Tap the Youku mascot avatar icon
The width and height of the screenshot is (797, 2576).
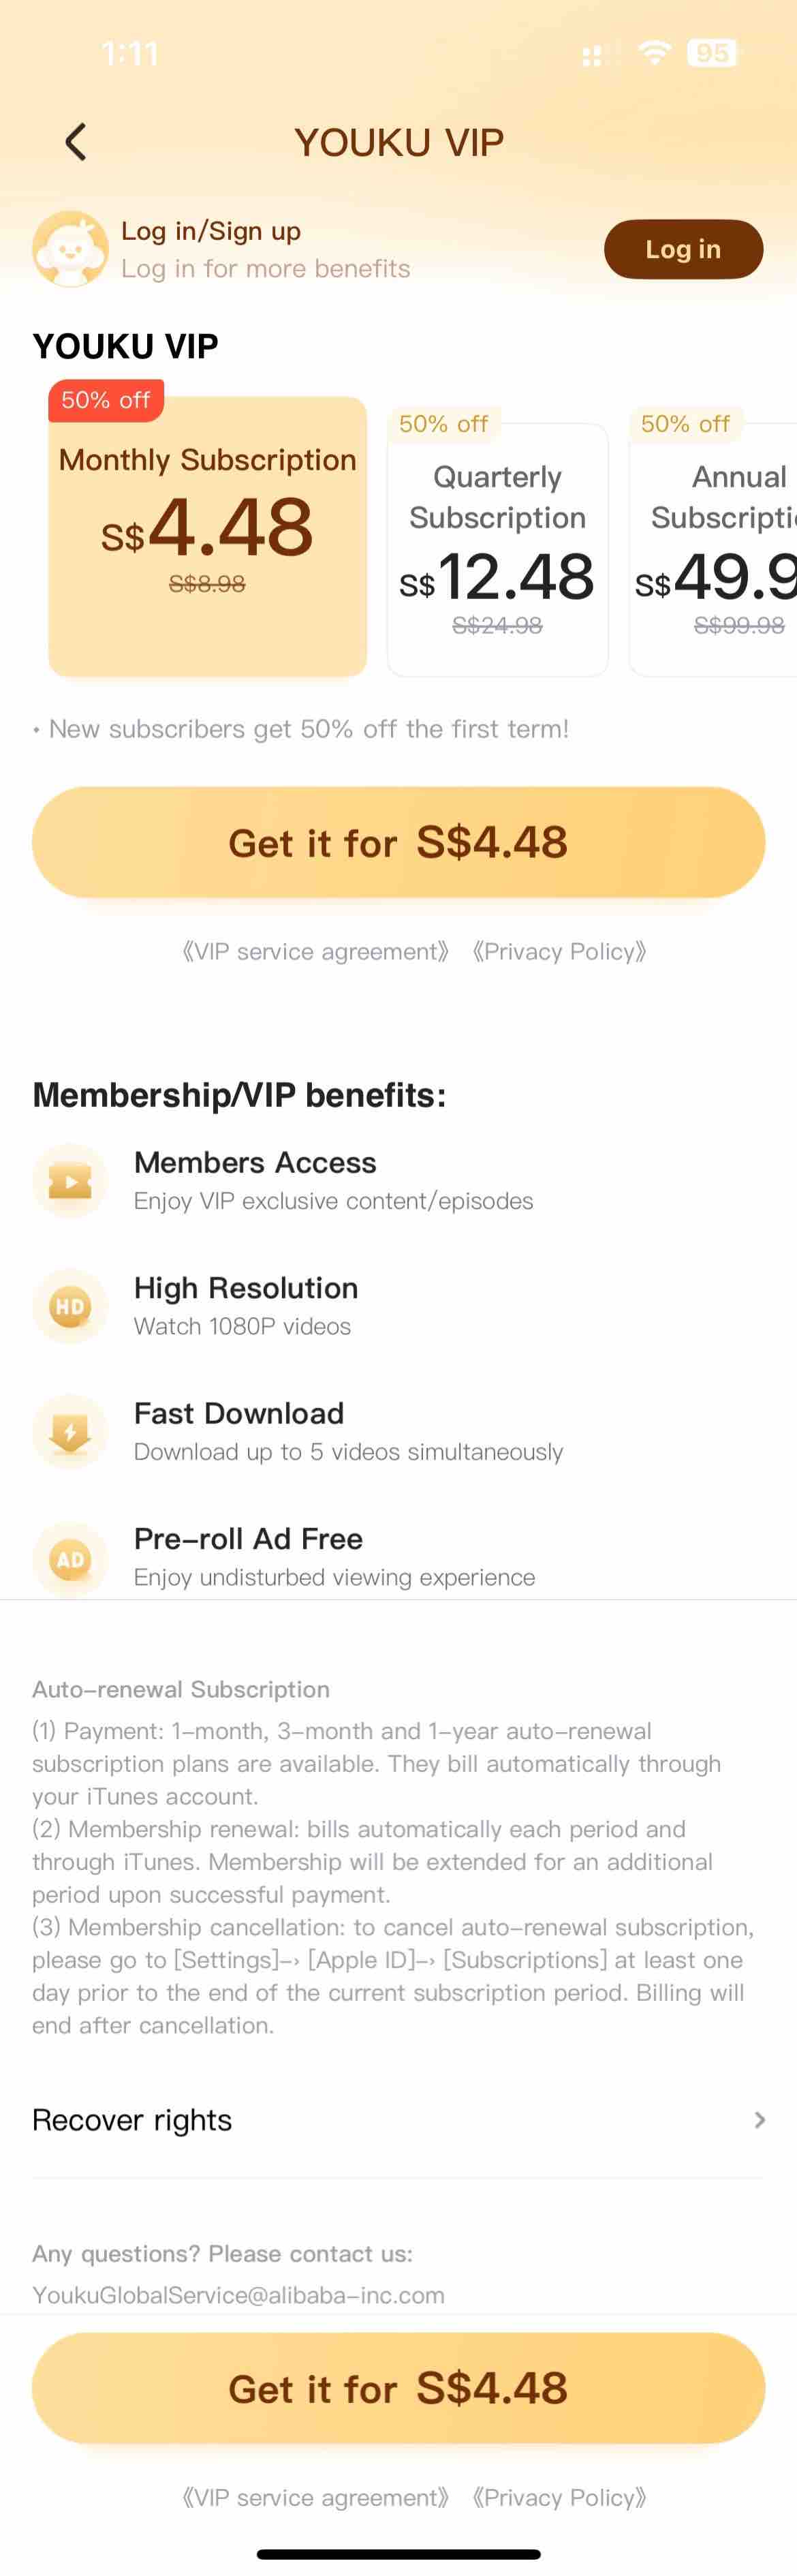(x=70, y=249)
